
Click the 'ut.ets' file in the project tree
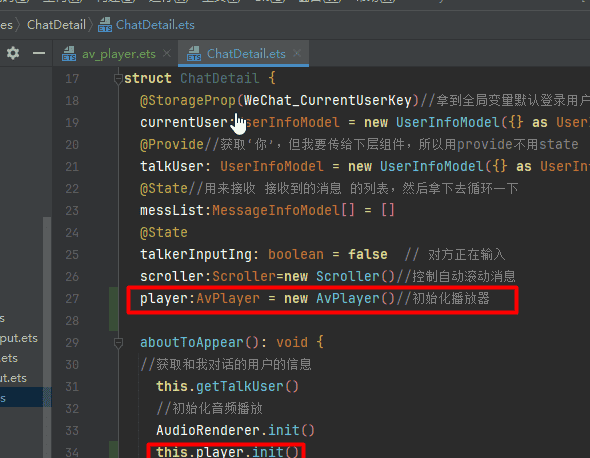pyautogui.click(x=14, y=378)
